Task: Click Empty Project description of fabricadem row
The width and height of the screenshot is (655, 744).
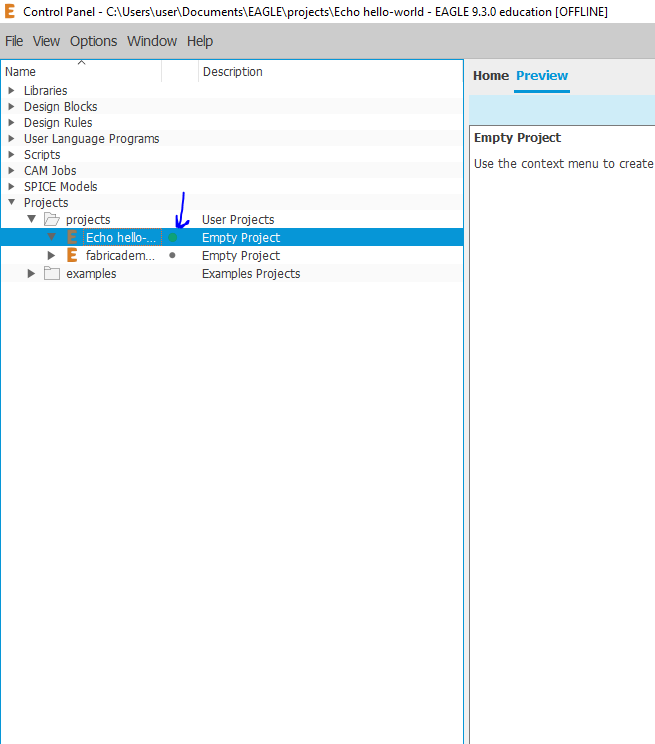Action: tap(241, 256)
